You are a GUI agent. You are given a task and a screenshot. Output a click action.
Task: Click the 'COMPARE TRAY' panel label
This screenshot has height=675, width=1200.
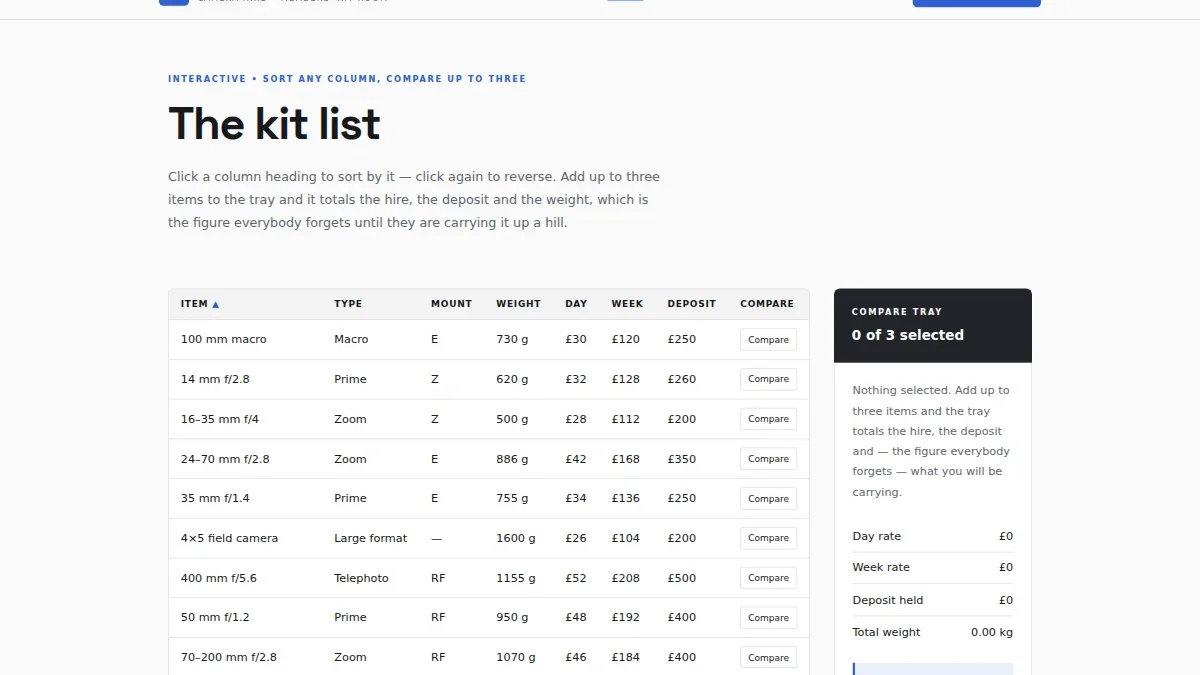[x=897, y=312]
